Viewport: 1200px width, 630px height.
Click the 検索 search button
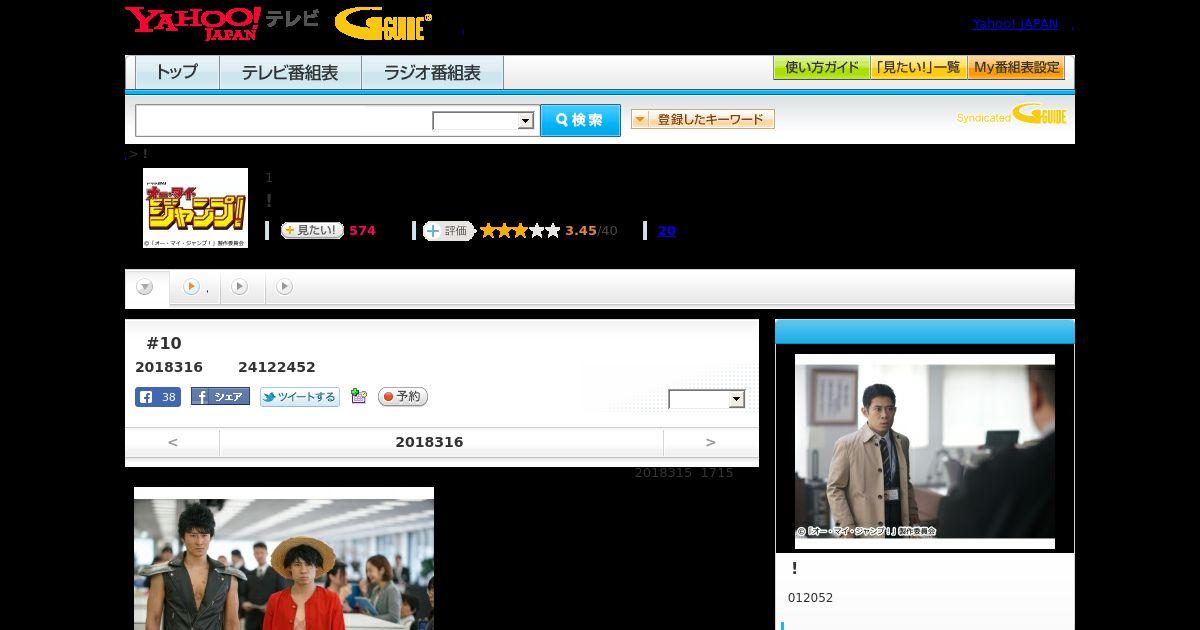(580, 120)
